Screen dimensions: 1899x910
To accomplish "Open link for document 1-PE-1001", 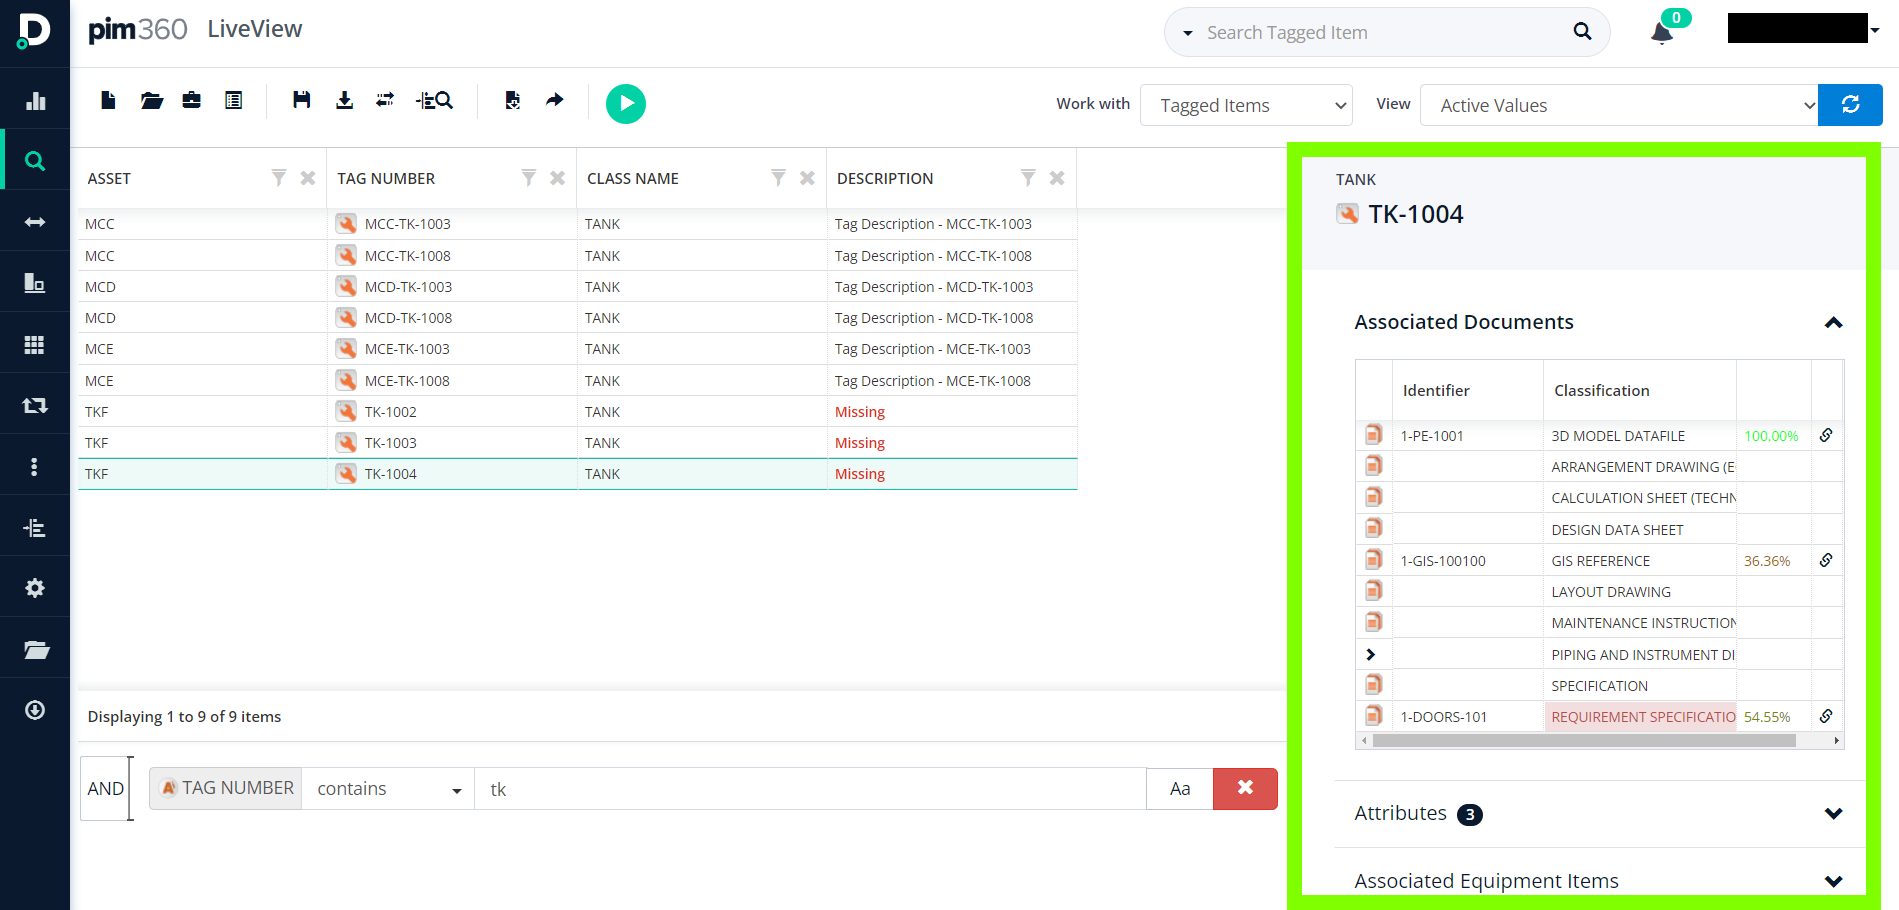I will [1826, 435].
